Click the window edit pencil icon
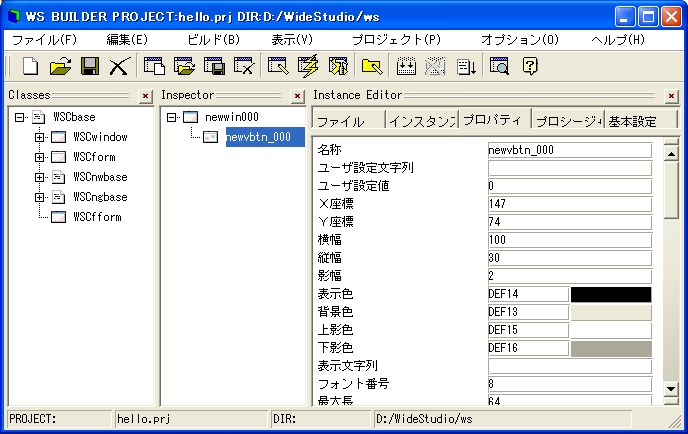Screen dimensions: 688x434 (278, 67)
